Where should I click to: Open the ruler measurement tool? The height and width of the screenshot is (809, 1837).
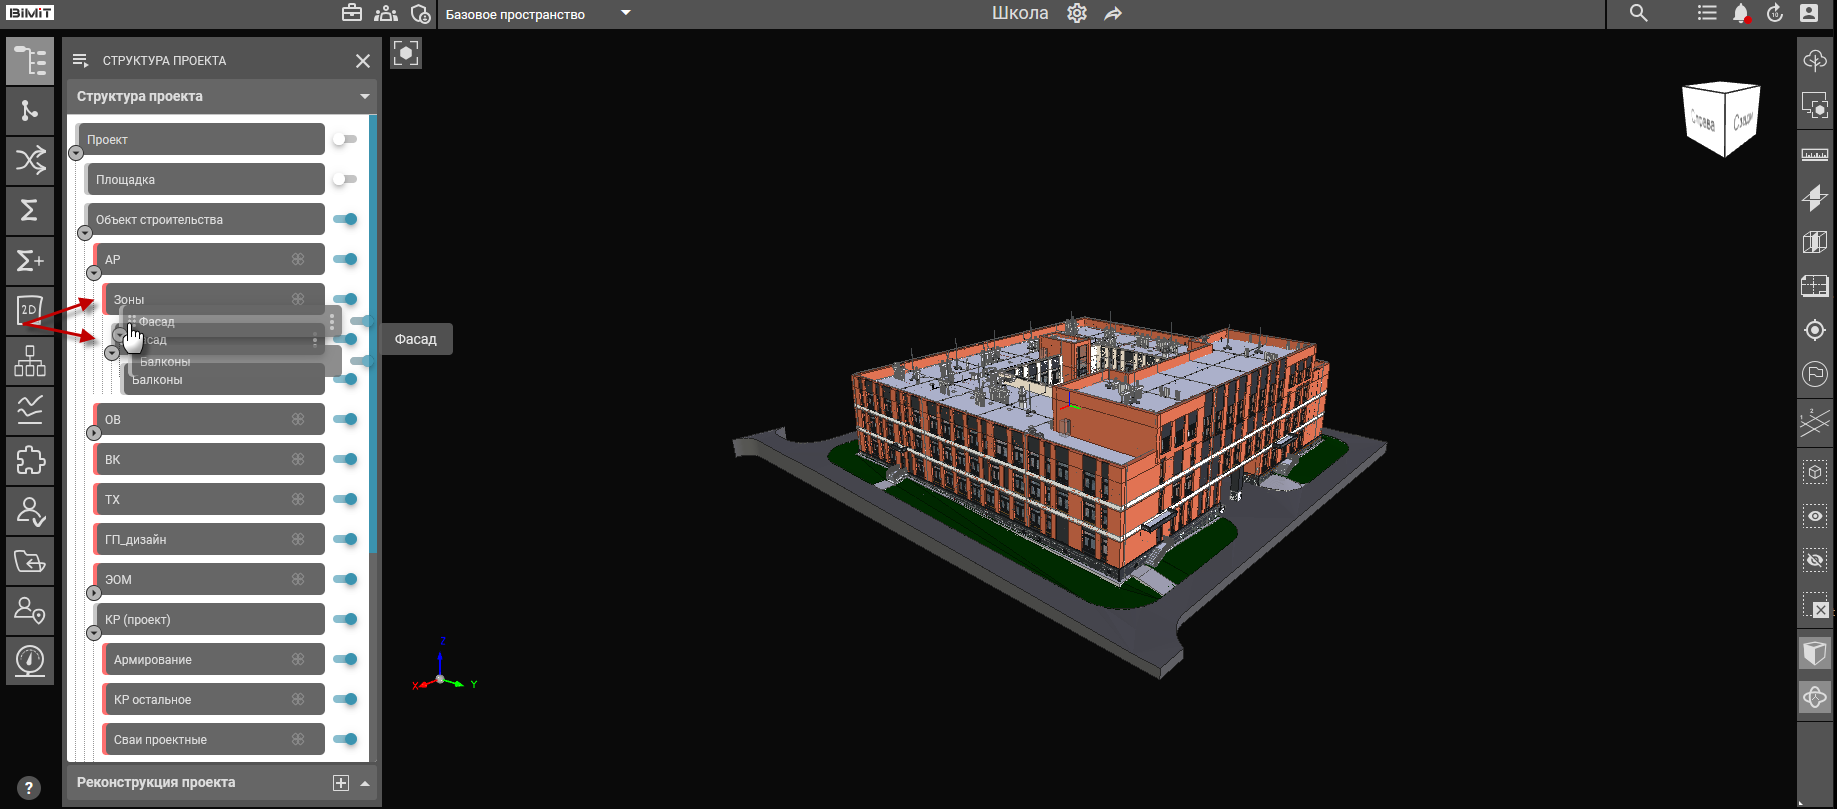[x=1814, y=154]
